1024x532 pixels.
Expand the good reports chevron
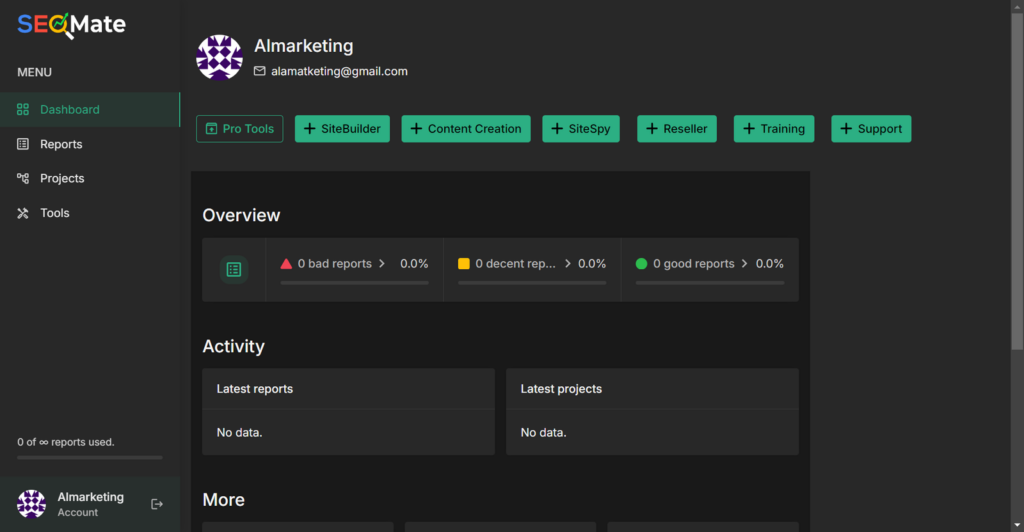tap(744, 264)
